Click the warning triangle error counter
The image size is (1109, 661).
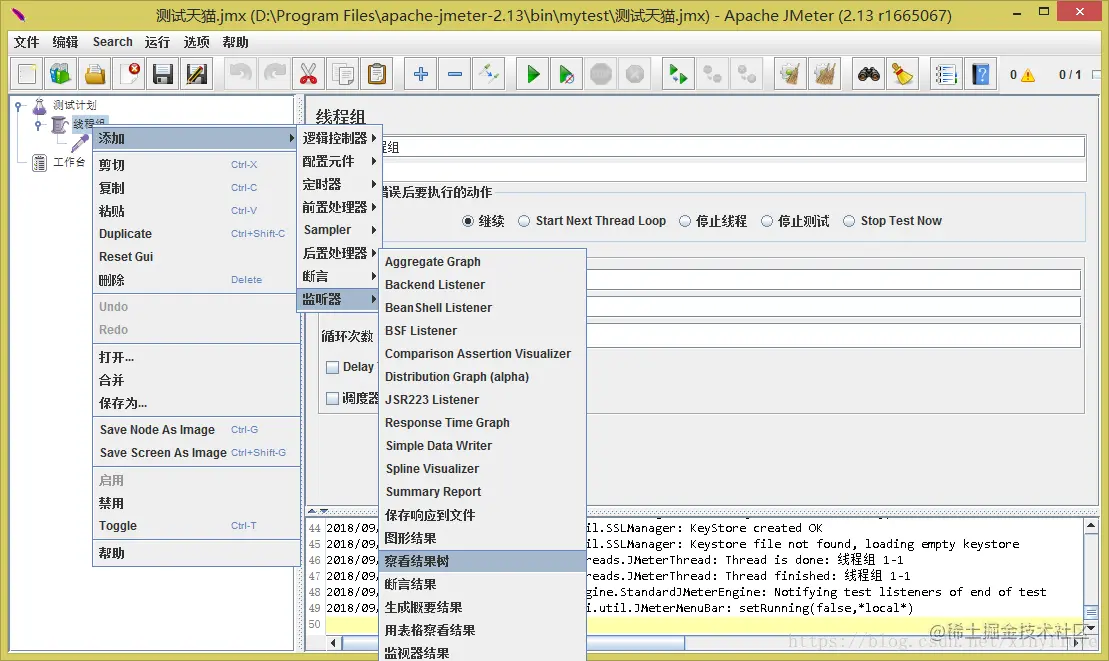pyautogui.click(x=1028, y=75)
